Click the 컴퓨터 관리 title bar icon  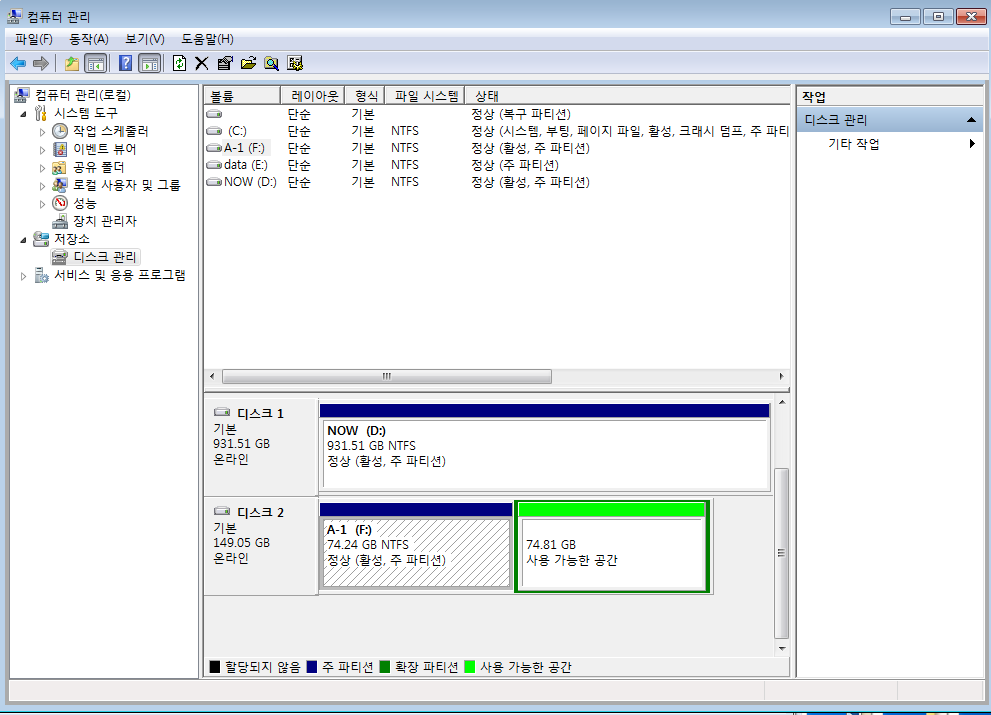pyautogui.click(x=15, y=16)
